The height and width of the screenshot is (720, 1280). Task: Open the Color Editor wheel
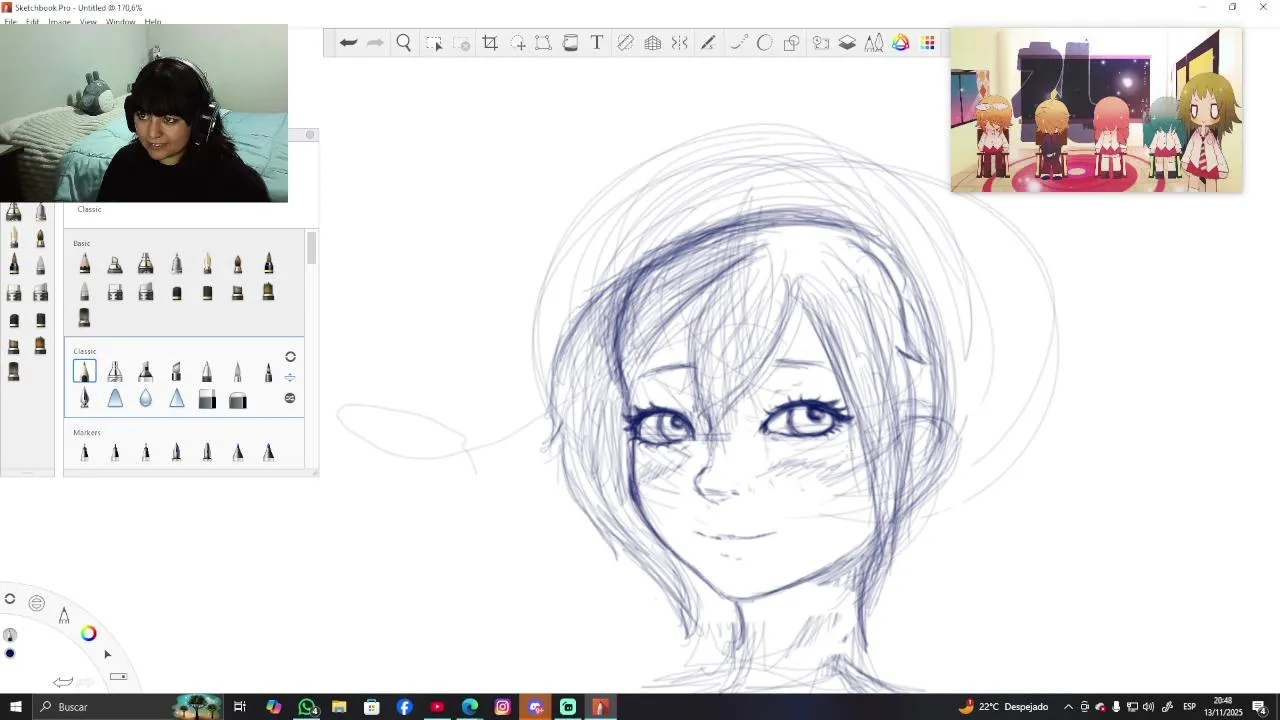(x=901, y=43)
